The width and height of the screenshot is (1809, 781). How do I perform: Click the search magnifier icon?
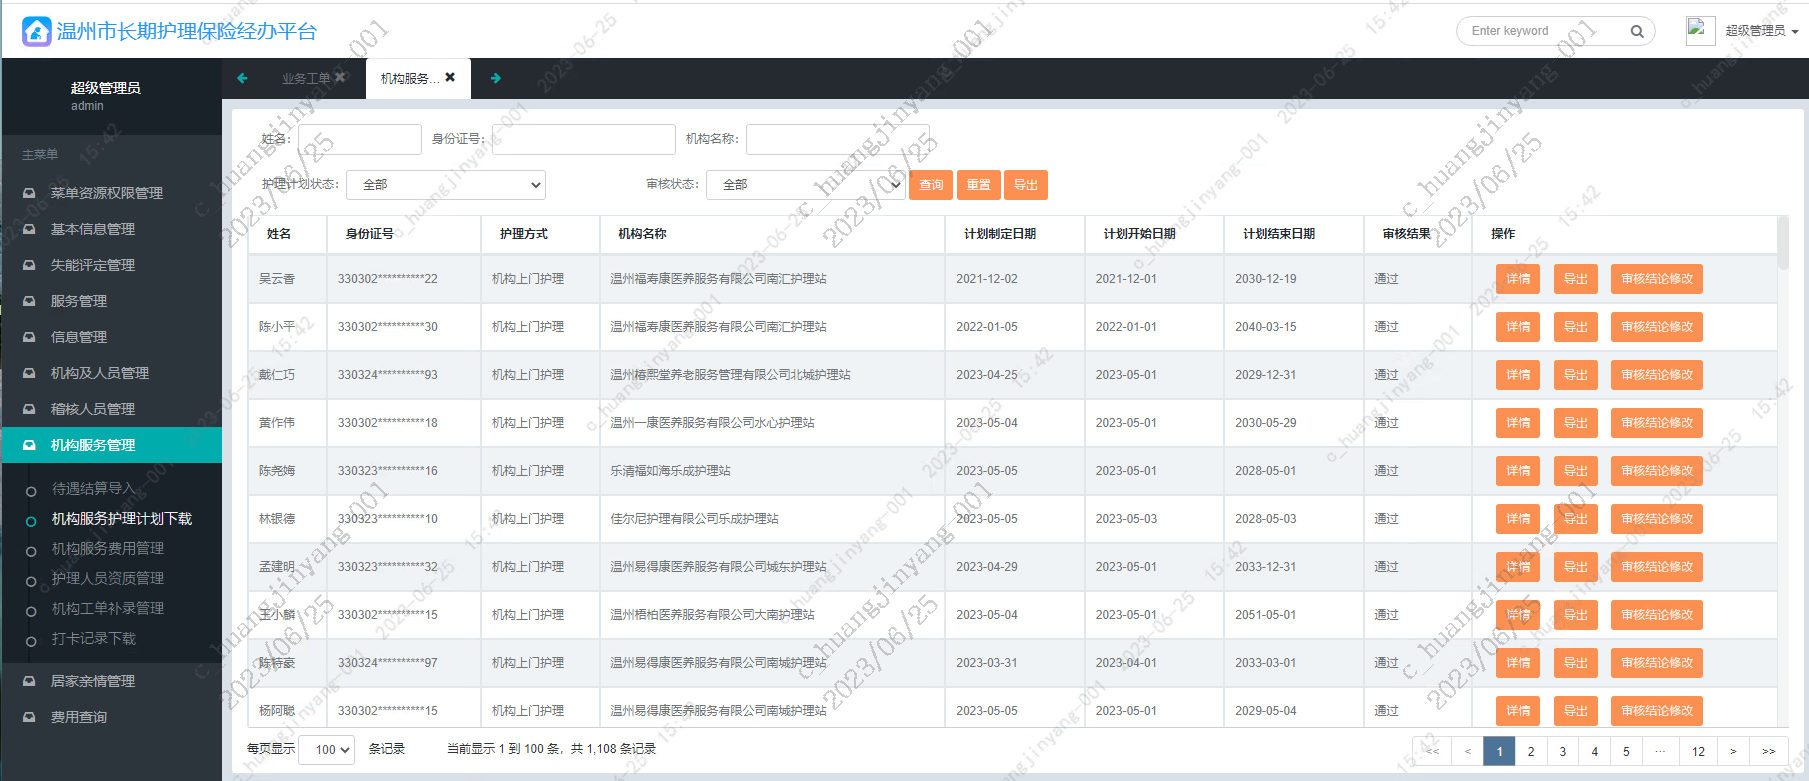point(1637,31)
